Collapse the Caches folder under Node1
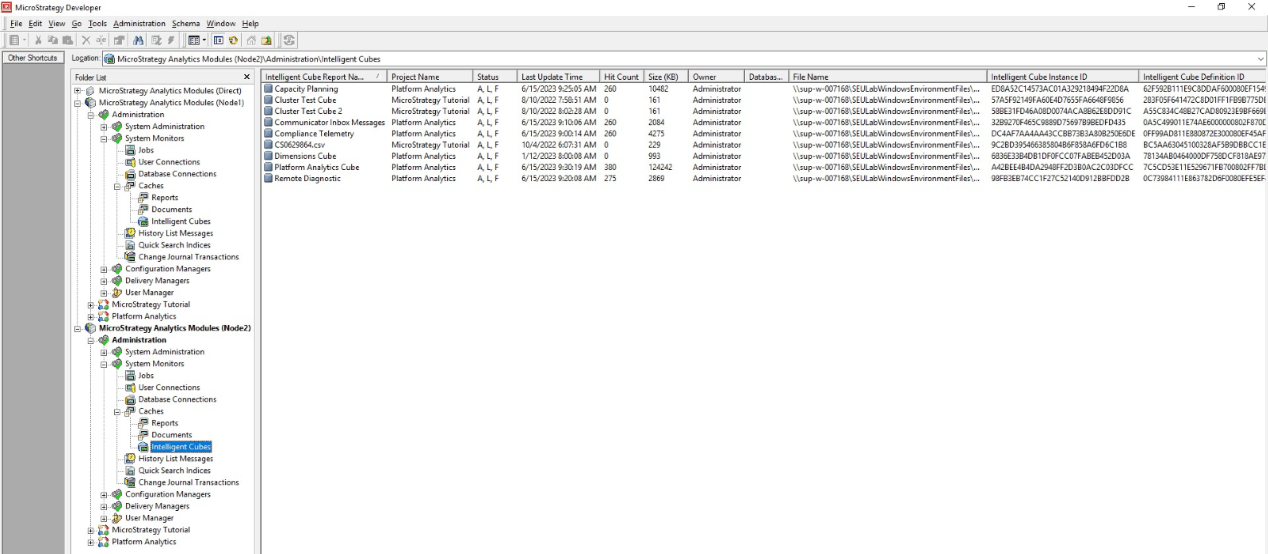1268x554 pixels. pos(117,186)
